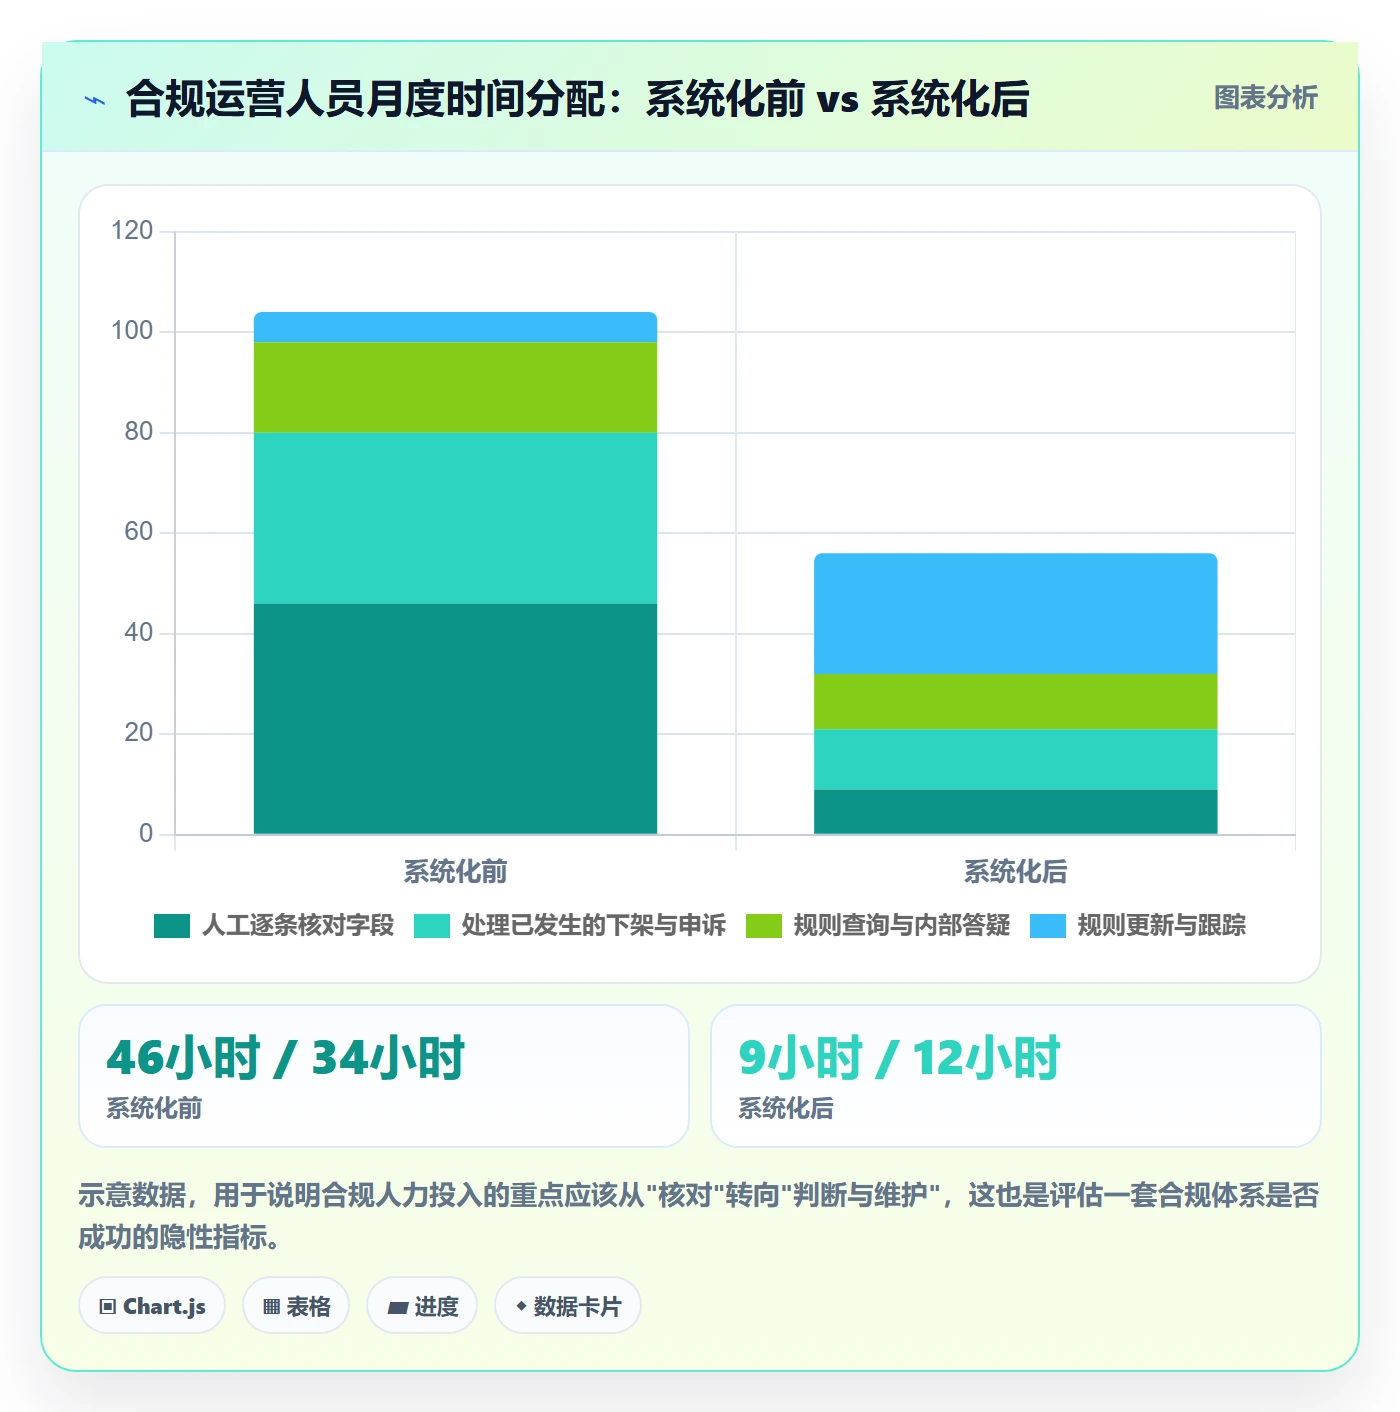Click the green segment of 系统化后 bar
Viewport: 1400px width, 1412px height.
point(1015,702)
